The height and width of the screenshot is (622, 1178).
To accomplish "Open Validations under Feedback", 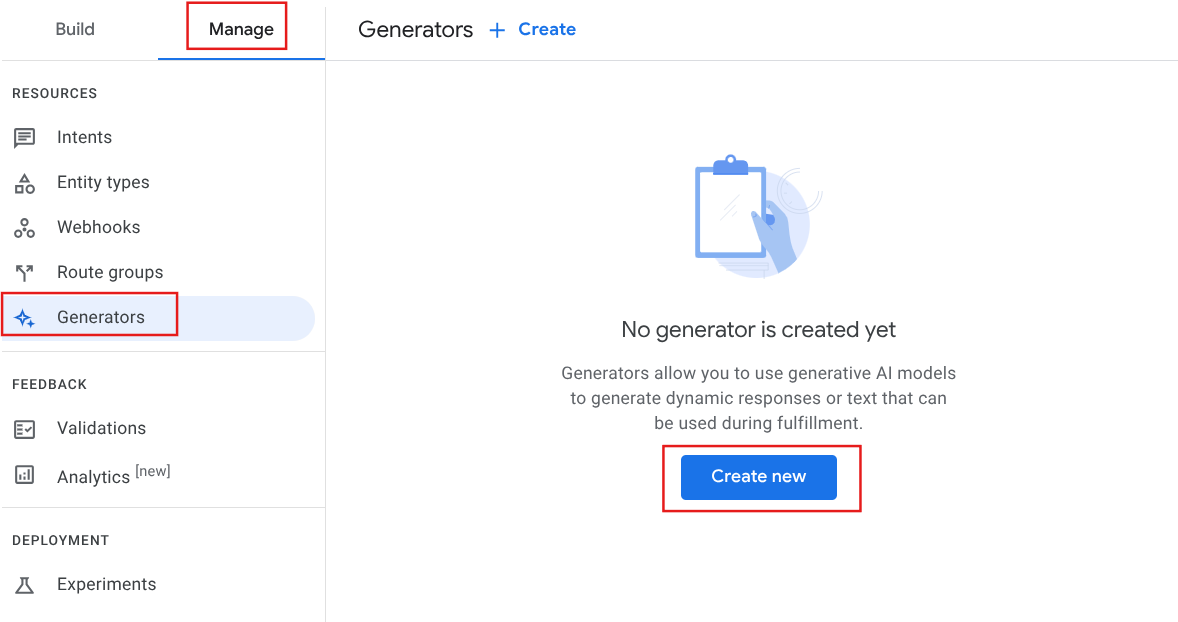I will [x=101, y=428].
